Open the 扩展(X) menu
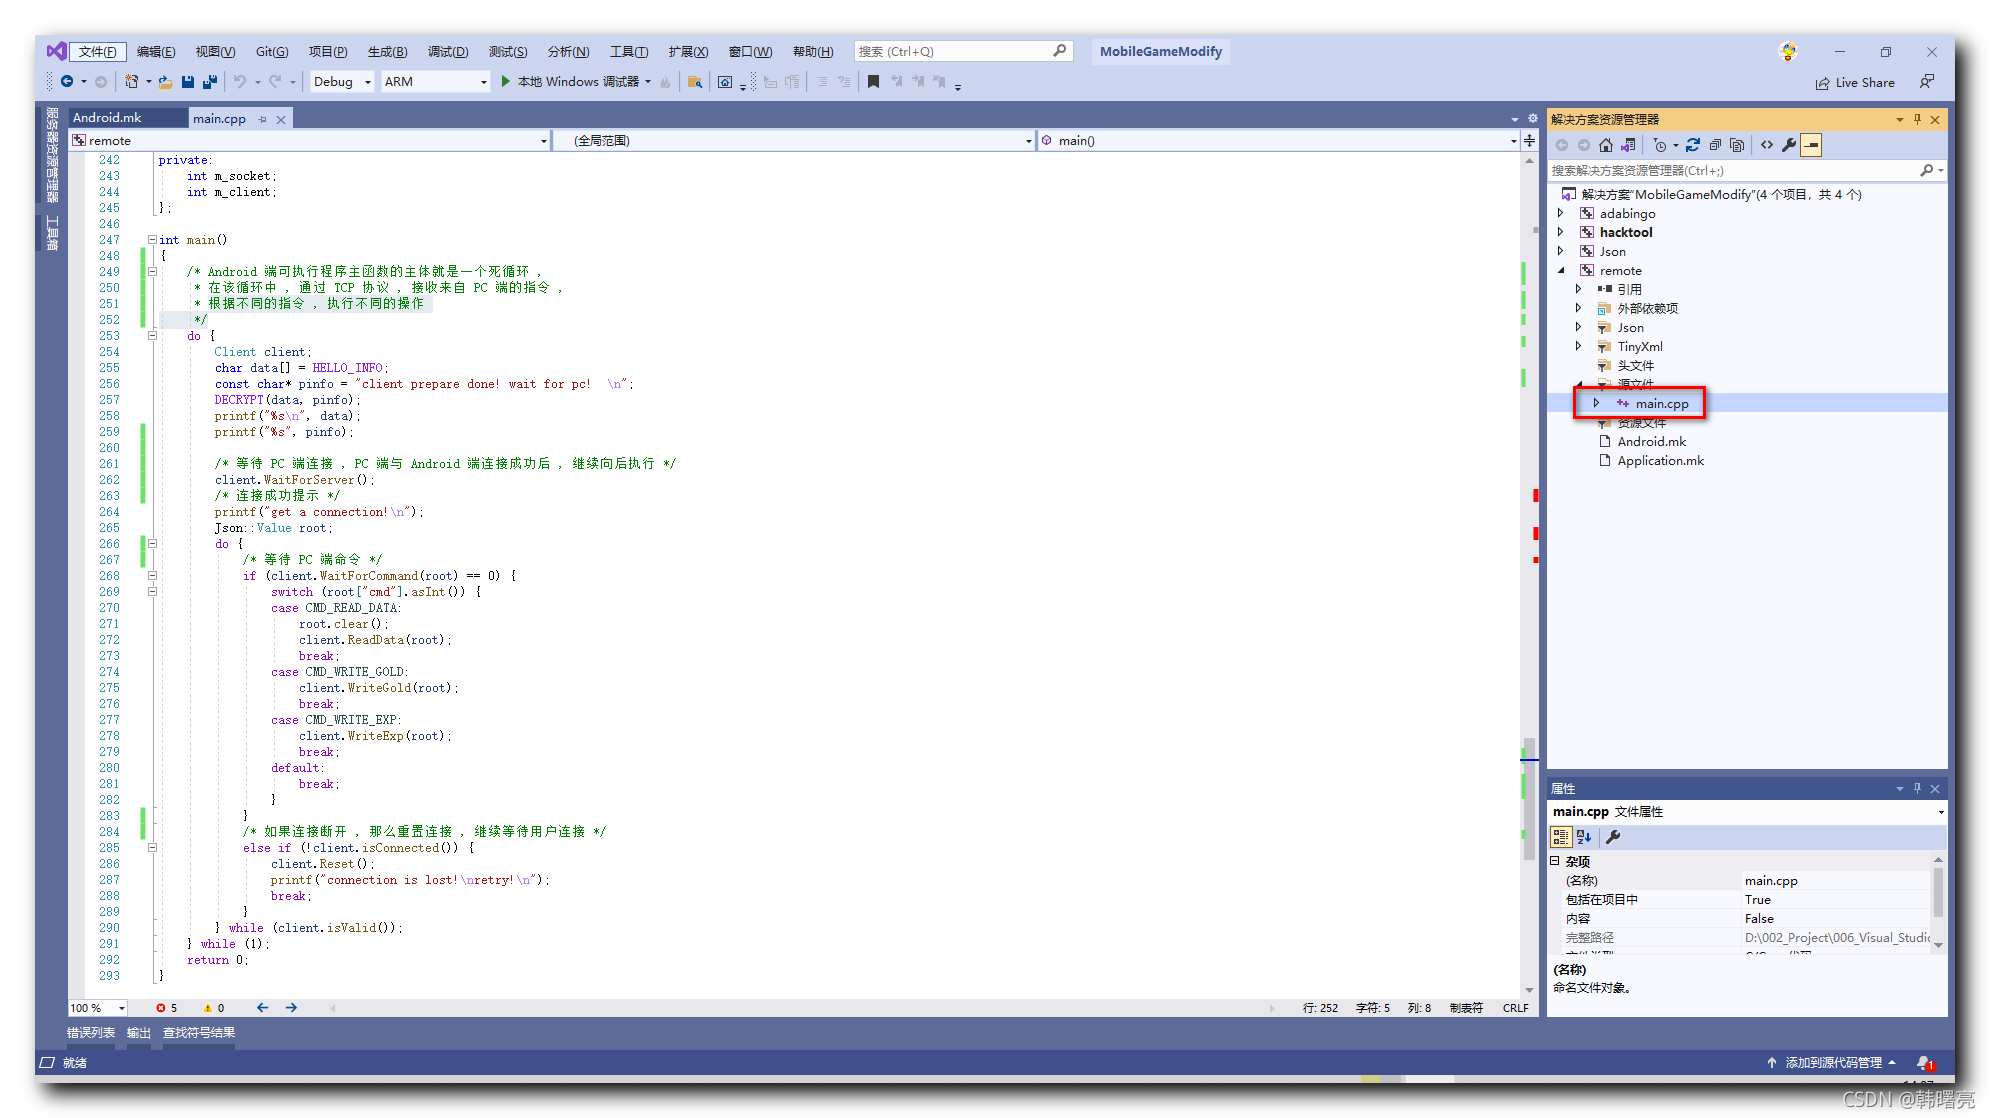Viewport: 1990px width, 1118px height. tap(688, 52)
